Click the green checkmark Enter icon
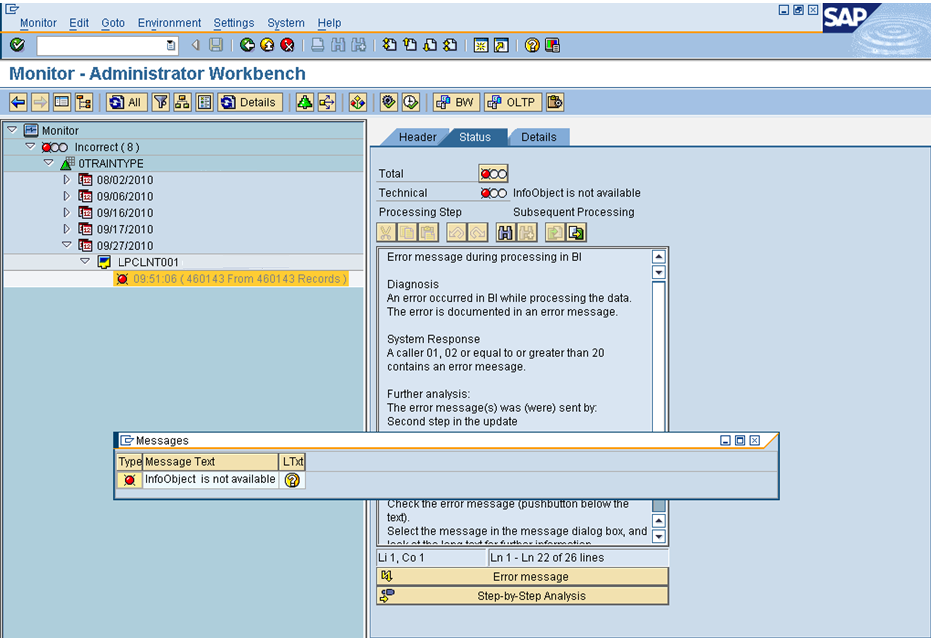Image resolution: width=931 pixels, height=638 pixels. coord(17,45)
